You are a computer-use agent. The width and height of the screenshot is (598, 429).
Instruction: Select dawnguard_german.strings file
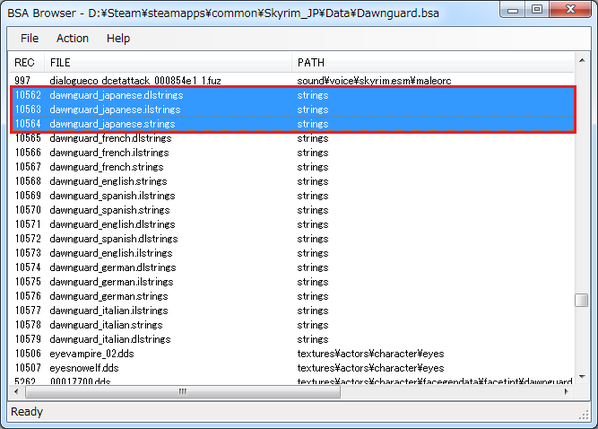109,296
